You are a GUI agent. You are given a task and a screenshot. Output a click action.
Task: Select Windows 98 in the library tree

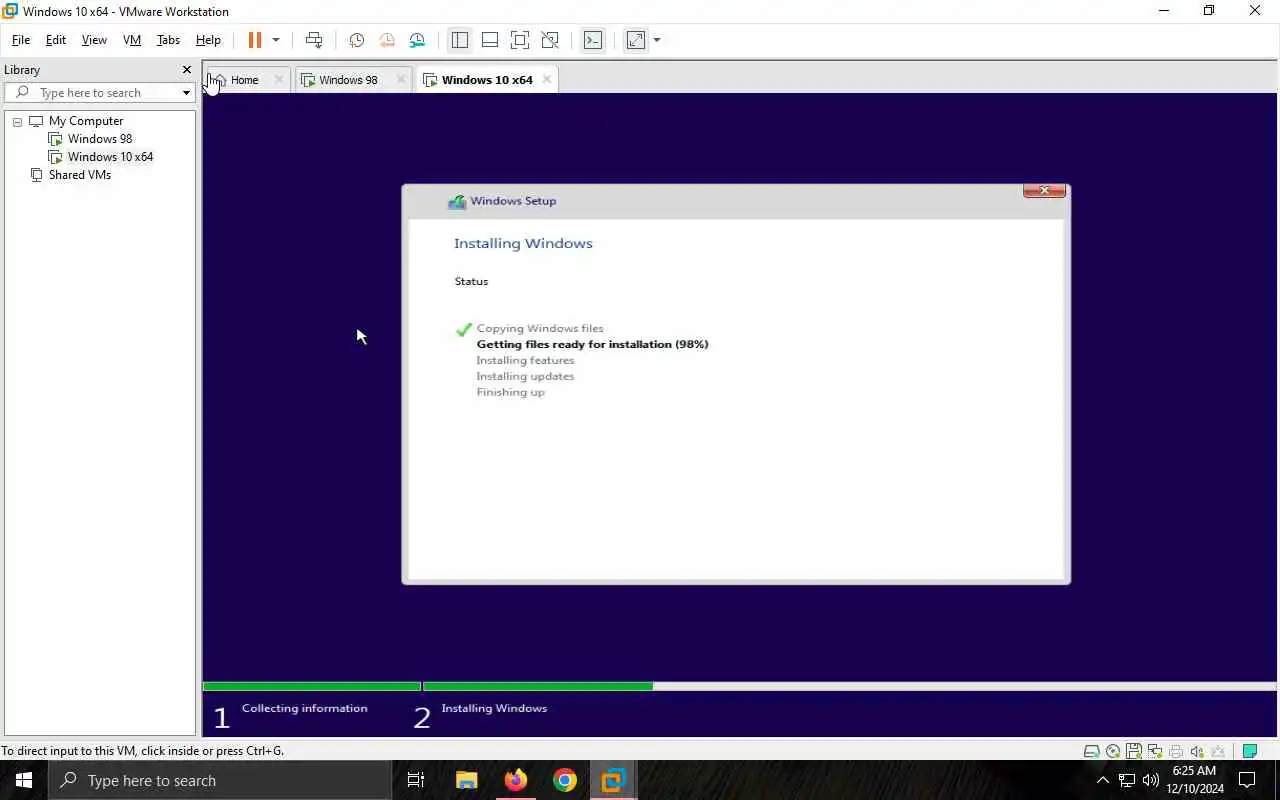point(100,139)
